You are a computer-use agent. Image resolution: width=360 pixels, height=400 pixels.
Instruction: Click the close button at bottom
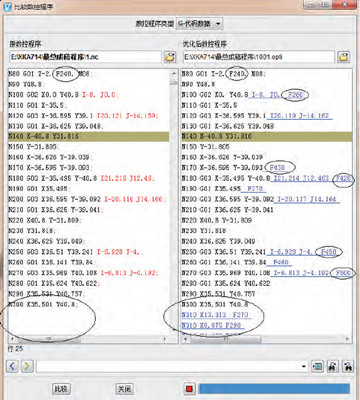(124, 389)
